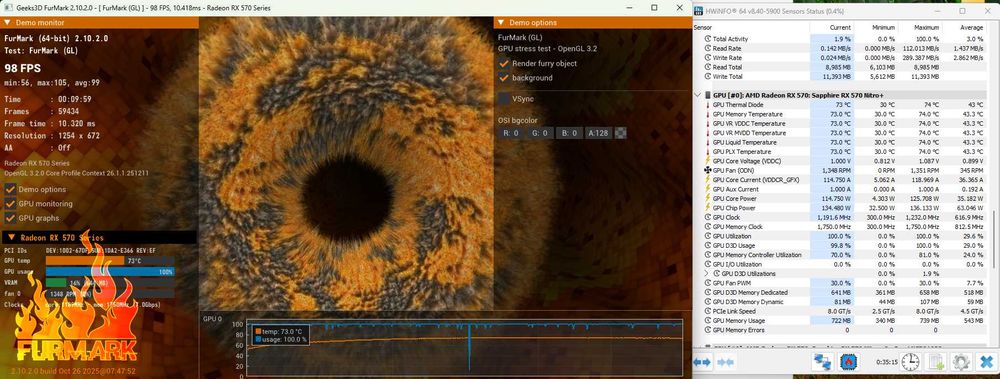The width and height of the screenshot is (1000, 379).
Task: Click GPU card icon in sensor header
Action: coord(707,95)
